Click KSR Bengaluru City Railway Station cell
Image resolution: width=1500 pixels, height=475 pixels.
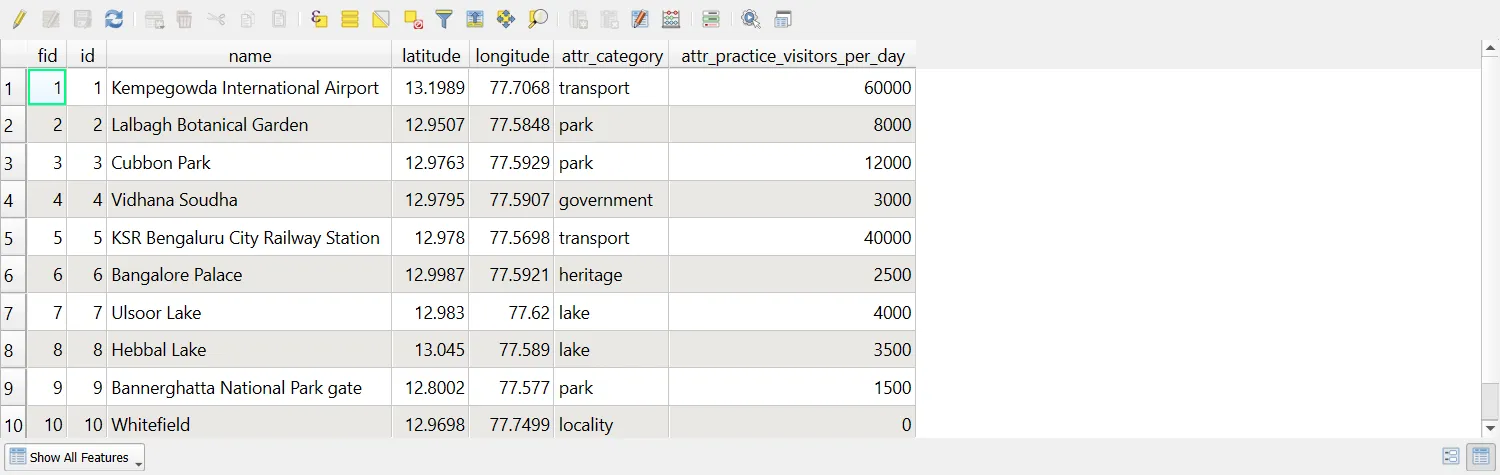click(249, 237)
